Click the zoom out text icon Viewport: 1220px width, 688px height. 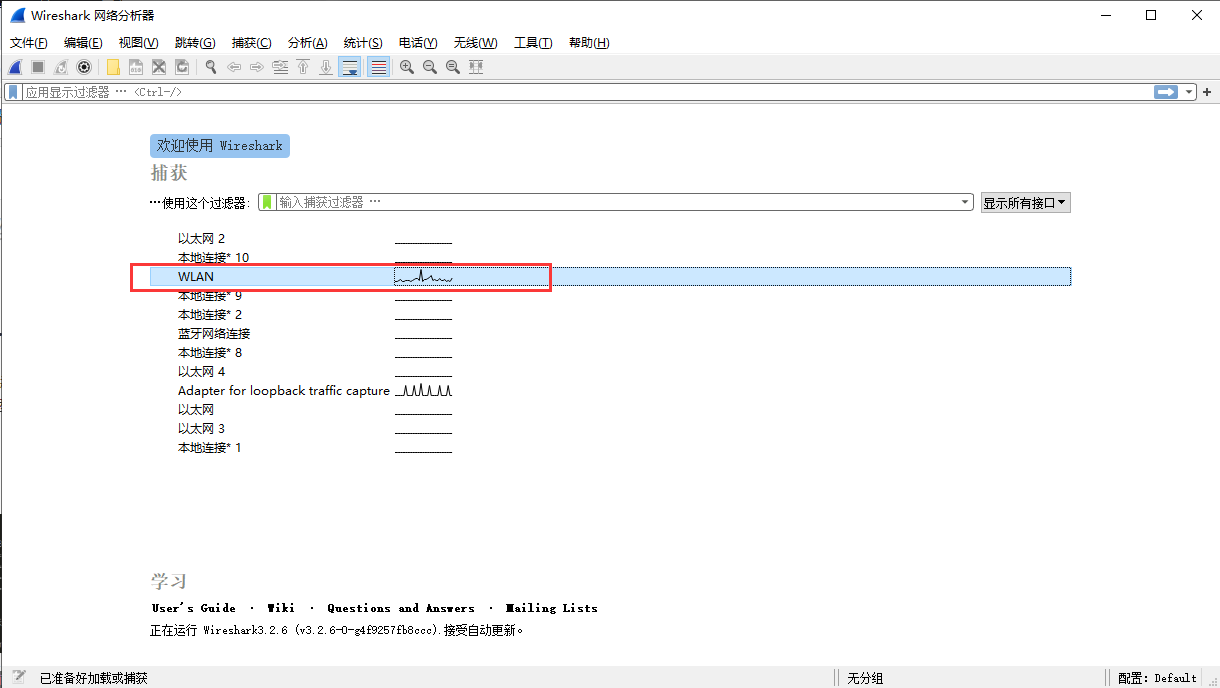pos(430,67)
